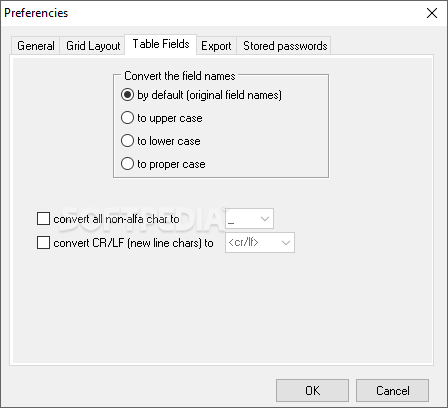Click the Convert the field names label

pos(180,76)
